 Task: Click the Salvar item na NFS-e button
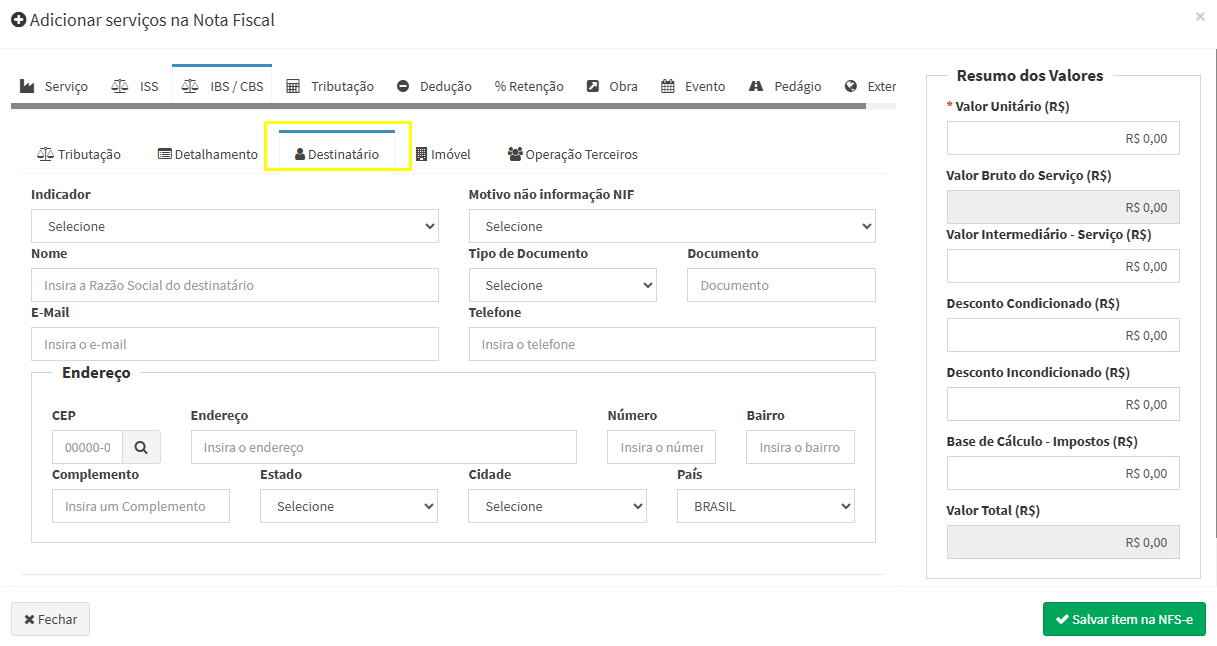1124,619
